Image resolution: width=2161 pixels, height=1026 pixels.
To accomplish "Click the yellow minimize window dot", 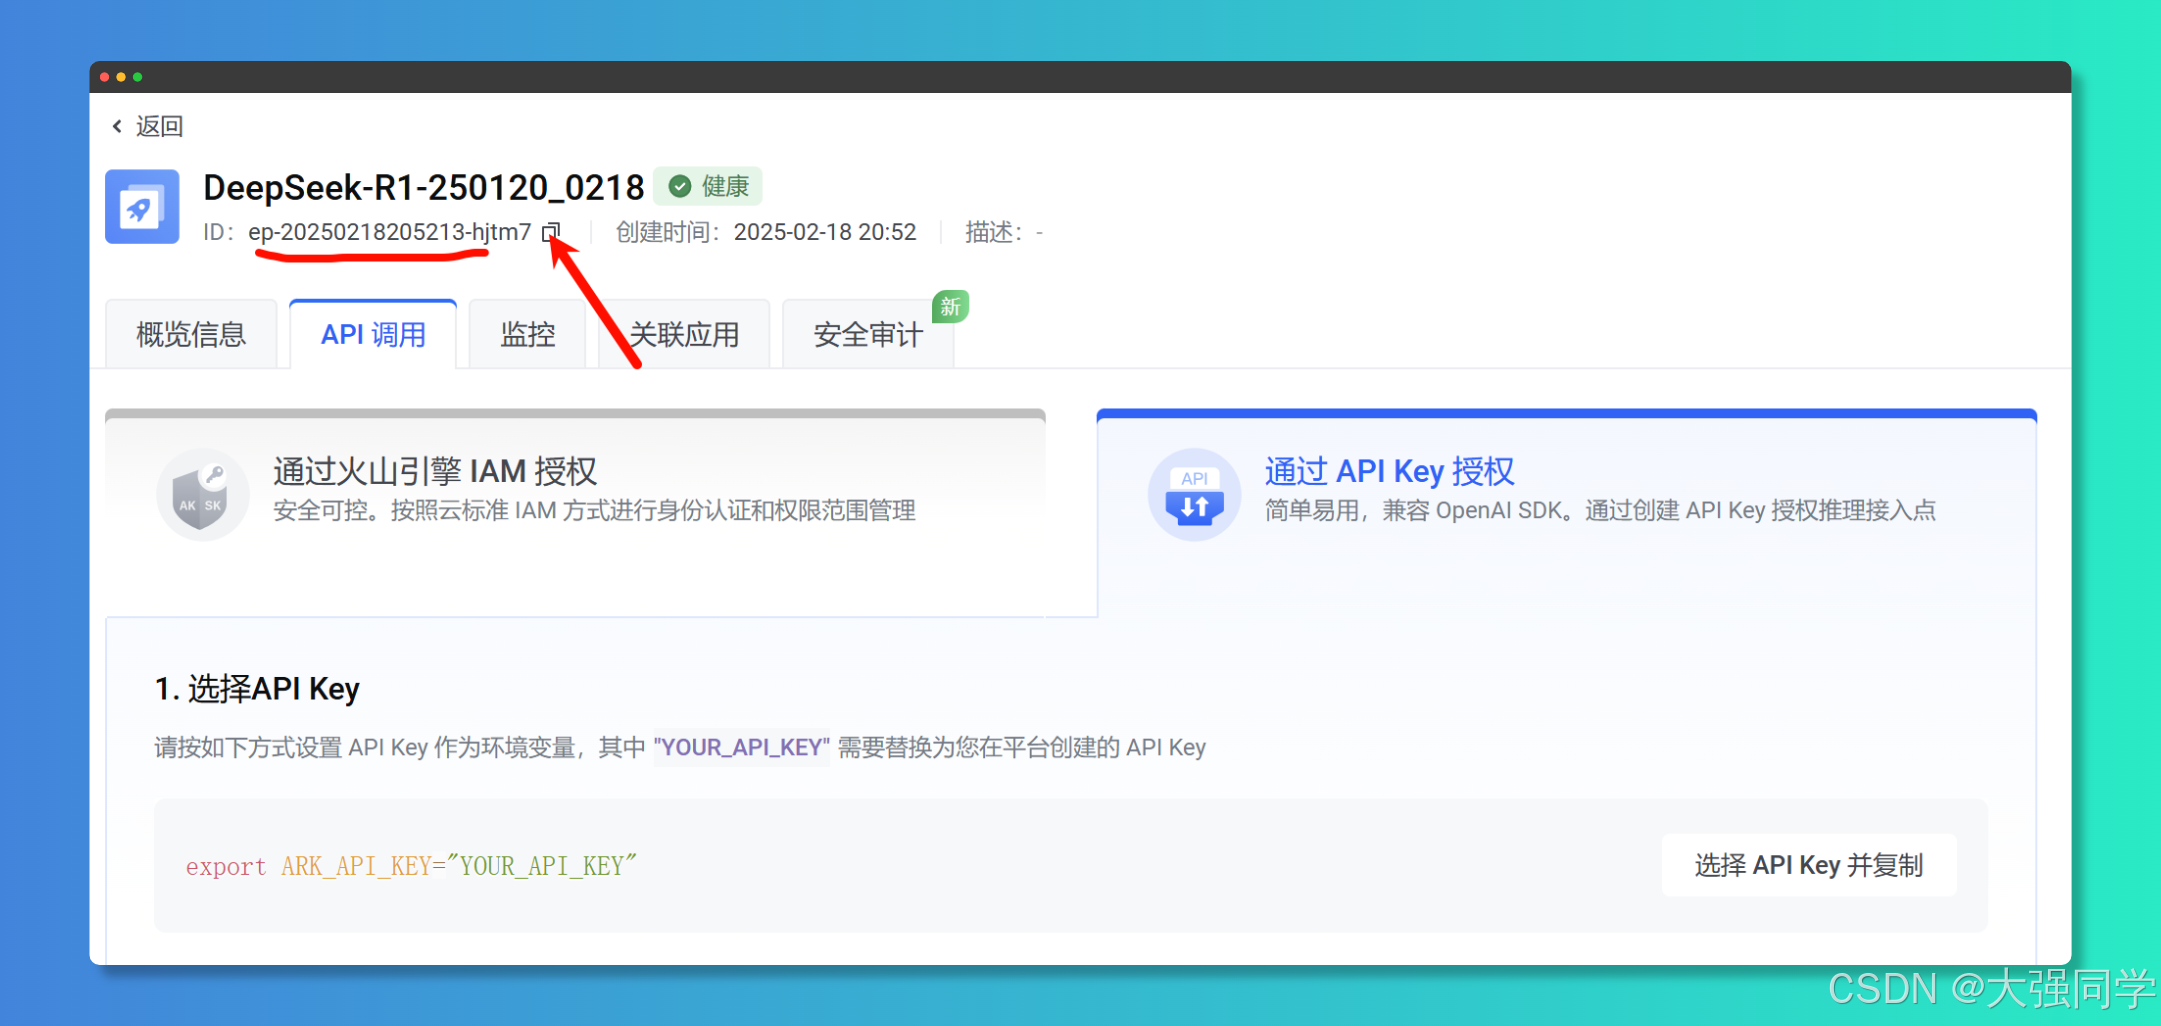I will tap(121, 77).
